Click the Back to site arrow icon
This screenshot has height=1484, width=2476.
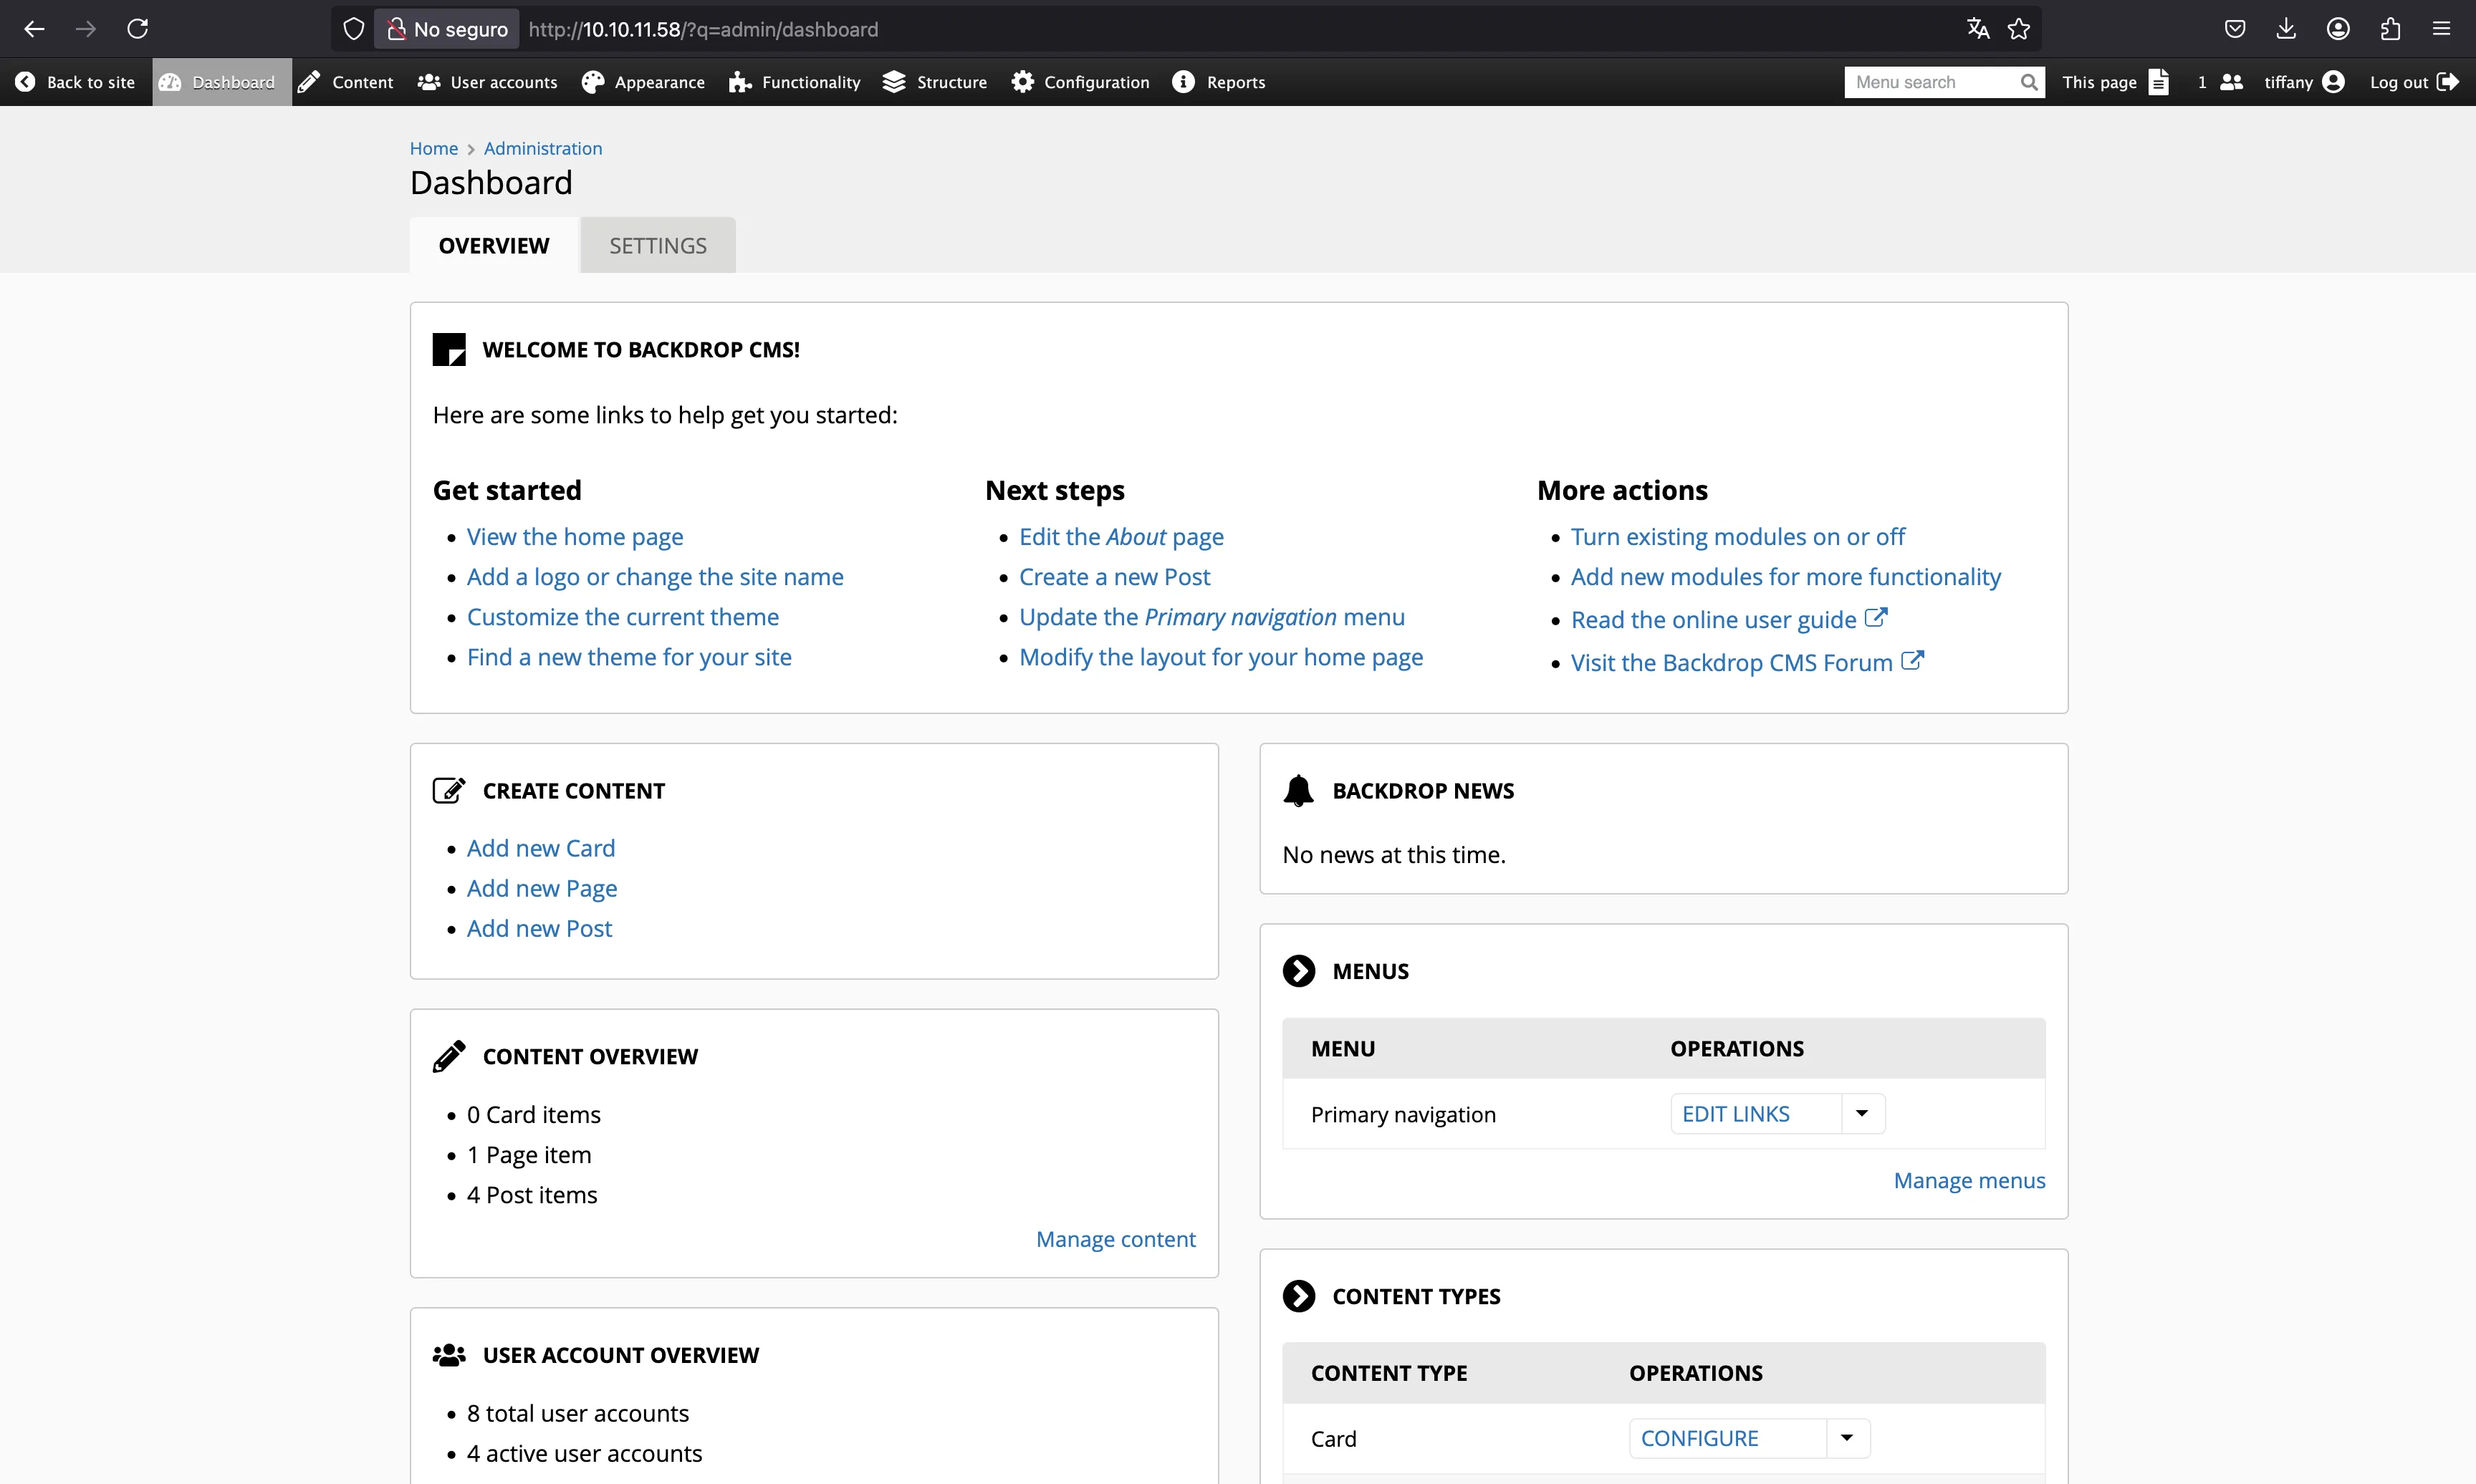click(x=25, y=82)
